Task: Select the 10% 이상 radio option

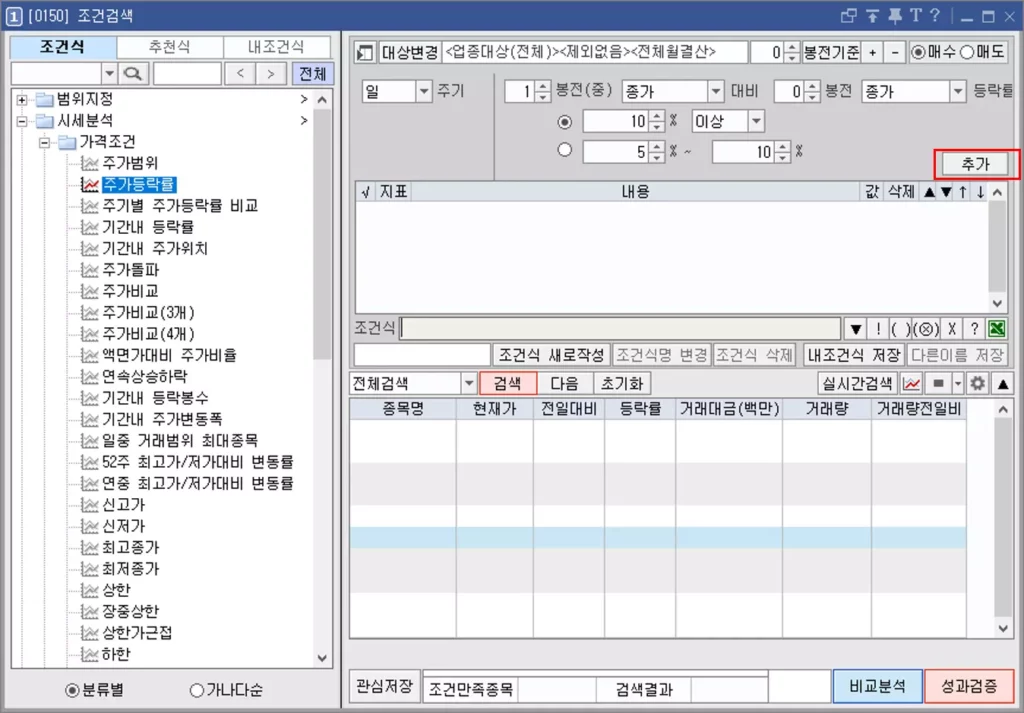Action: (x=565, y=122)
